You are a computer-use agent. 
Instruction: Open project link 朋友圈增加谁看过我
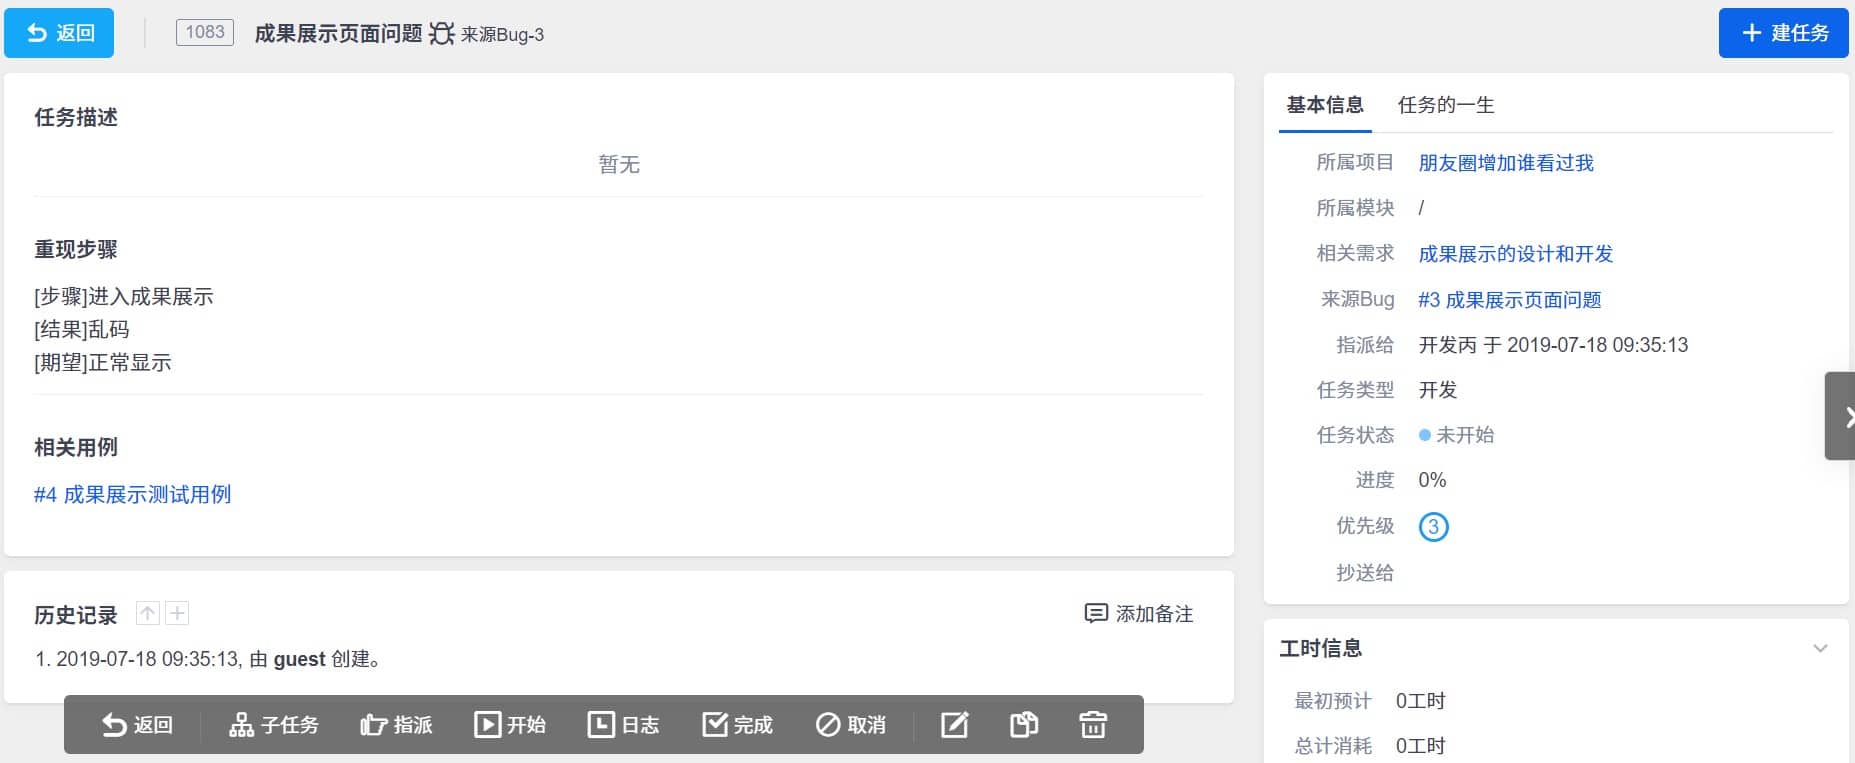[1505, 163]
